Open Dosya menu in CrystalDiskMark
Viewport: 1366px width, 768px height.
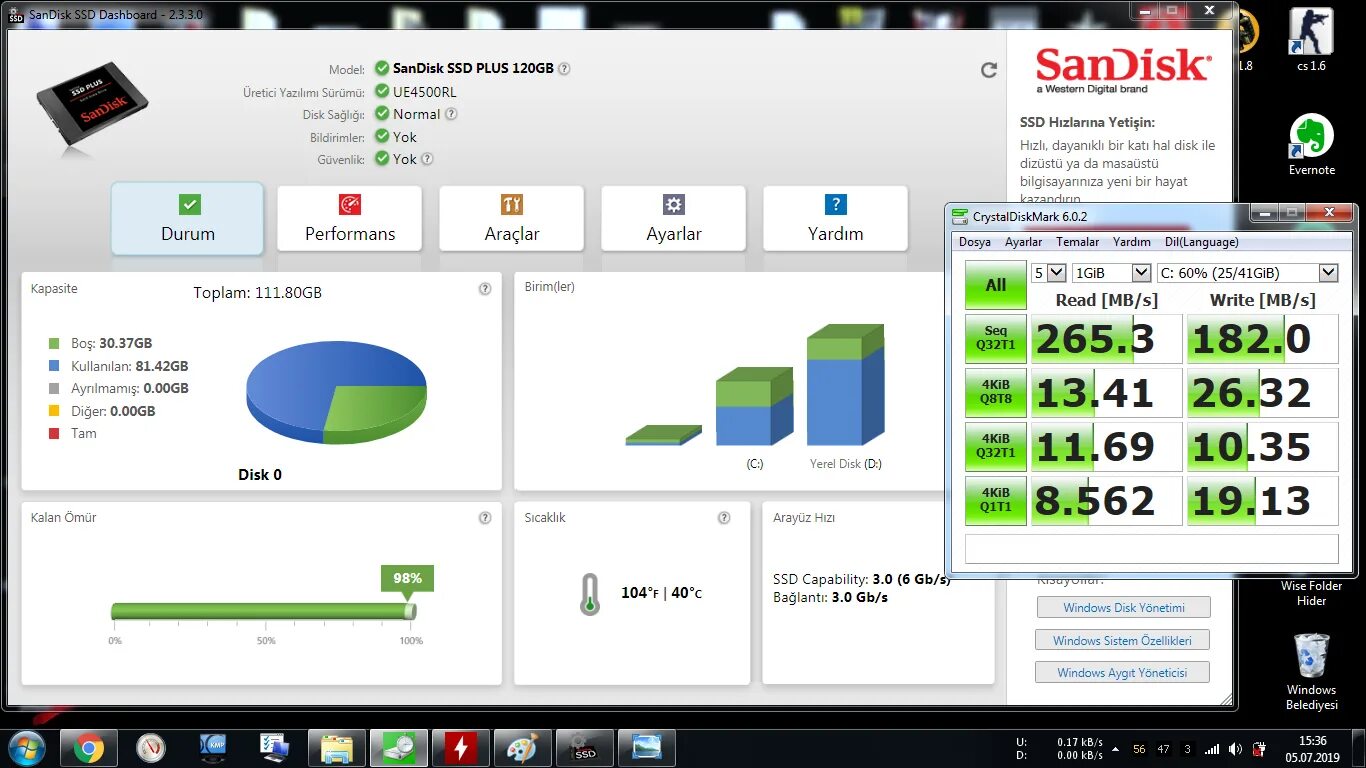click(975, 242)
